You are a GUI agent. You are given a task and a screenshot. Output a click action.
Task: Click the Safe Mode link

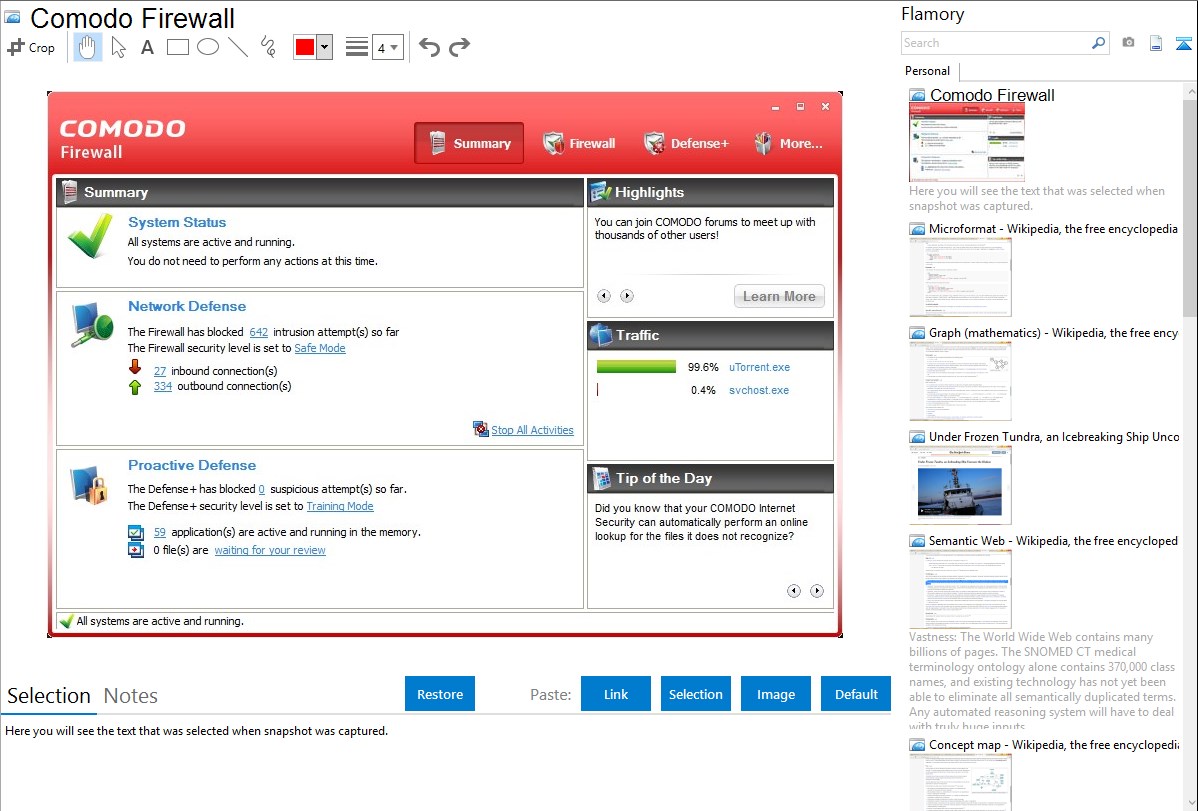click(x=320, y=348)
